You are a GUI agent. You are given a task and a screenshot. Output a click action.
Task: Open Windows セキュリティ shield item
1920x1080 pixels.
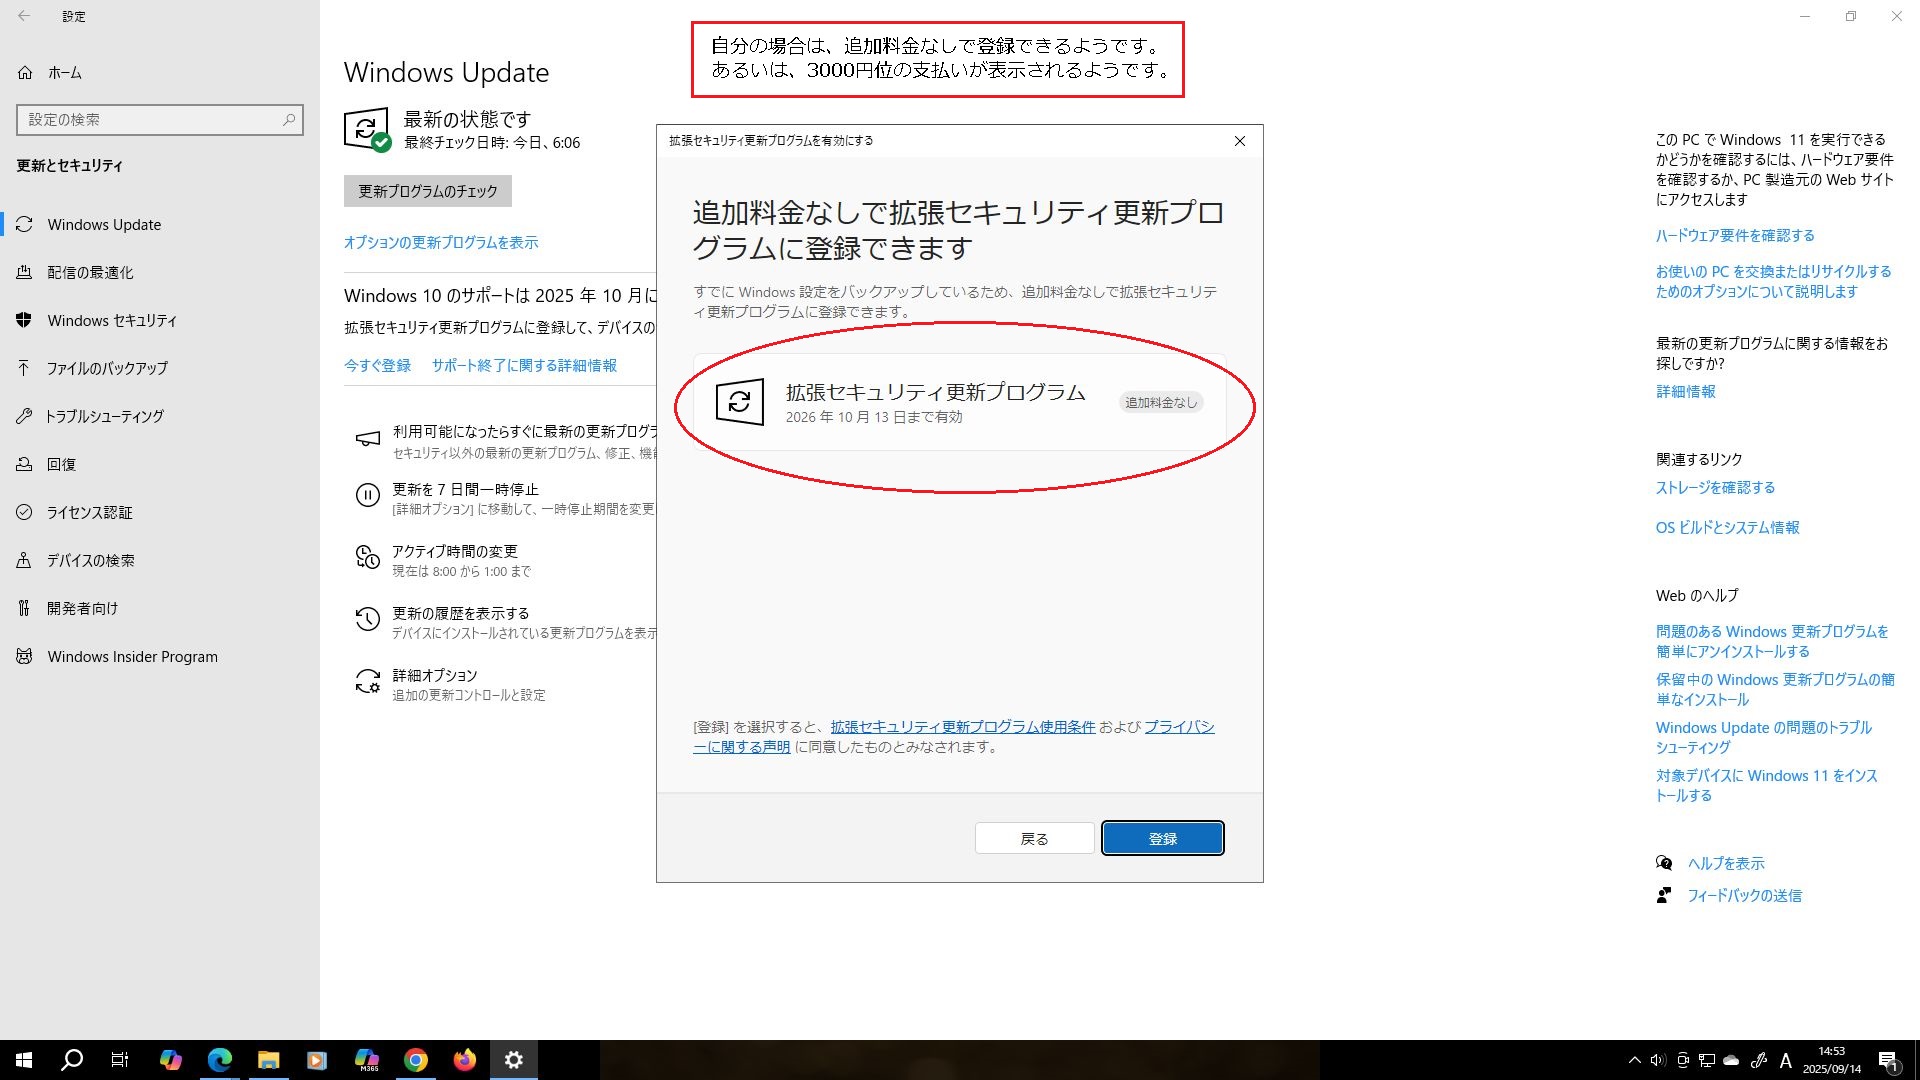click(x=112, y=321)
